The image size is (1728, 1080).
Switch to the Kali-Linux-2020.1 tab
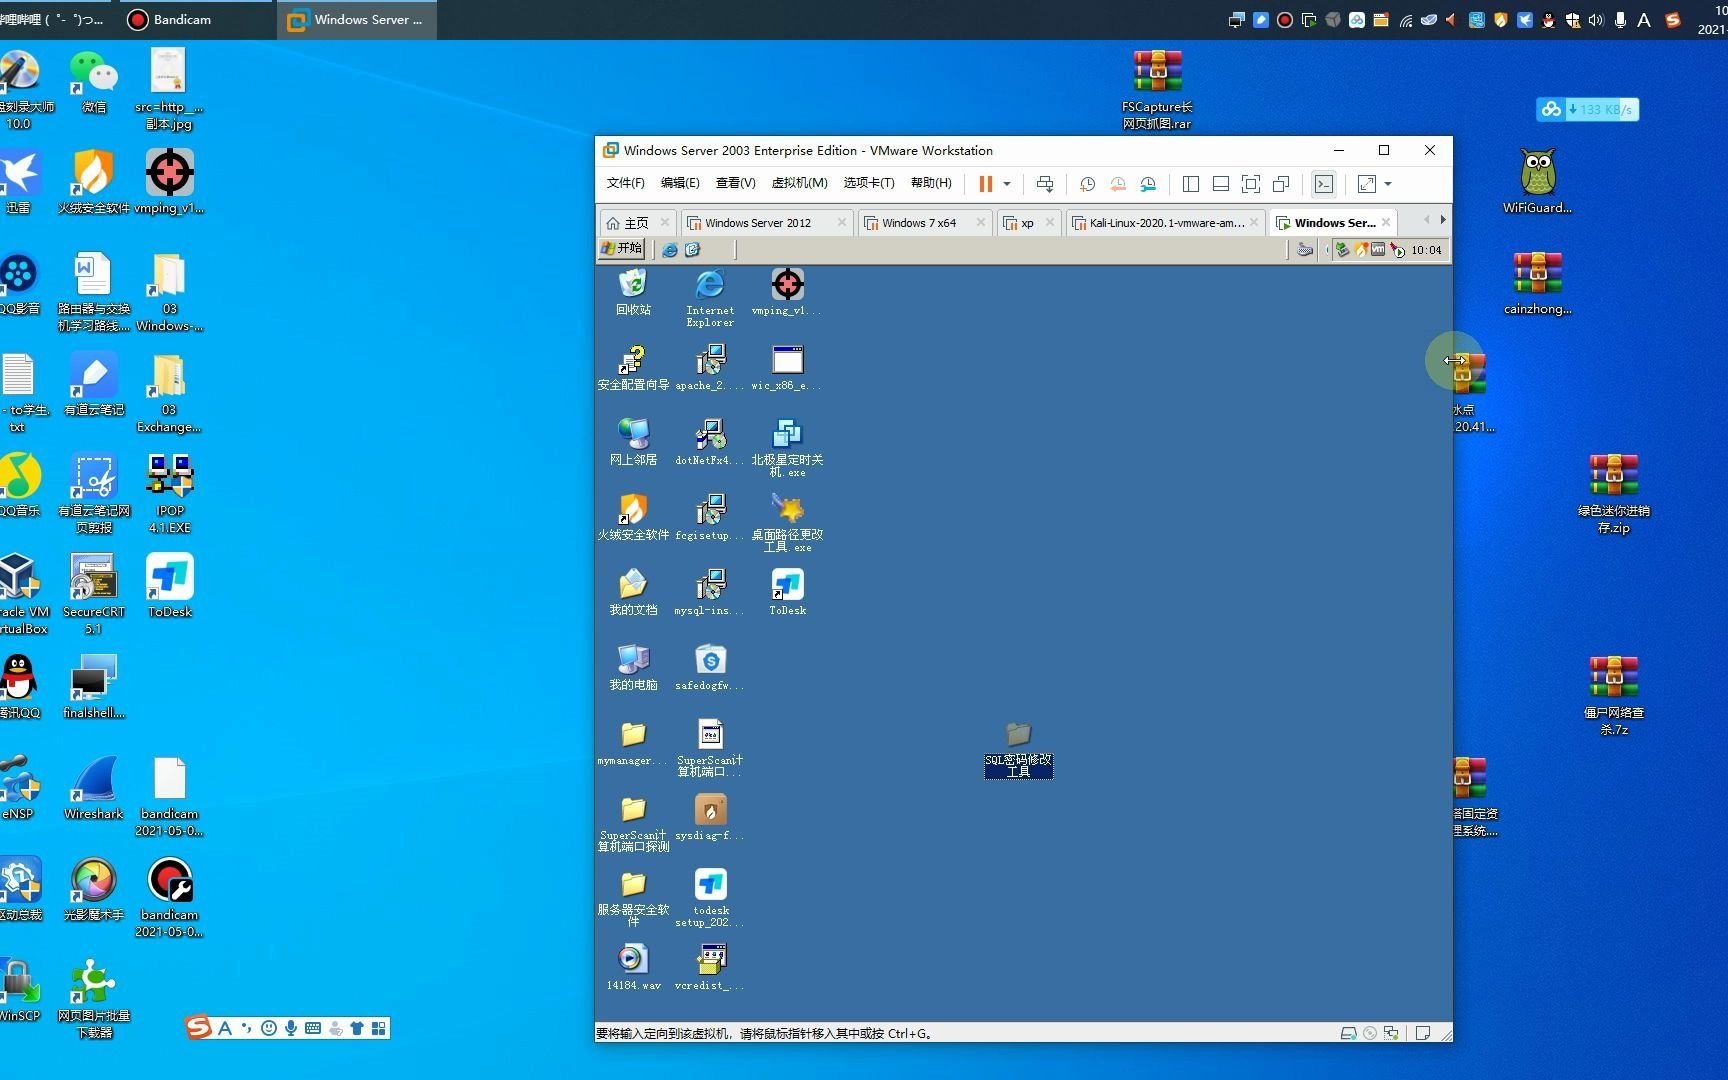coord(1166,223)
